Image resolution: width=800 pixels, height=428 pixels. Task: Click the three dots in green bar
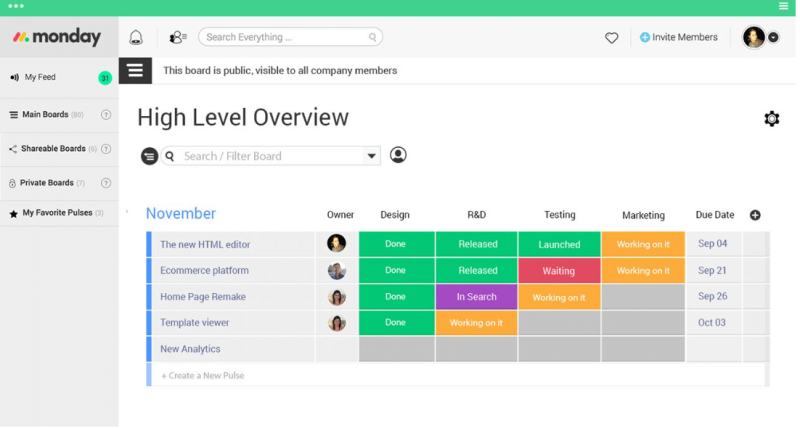tap(16, 6)
